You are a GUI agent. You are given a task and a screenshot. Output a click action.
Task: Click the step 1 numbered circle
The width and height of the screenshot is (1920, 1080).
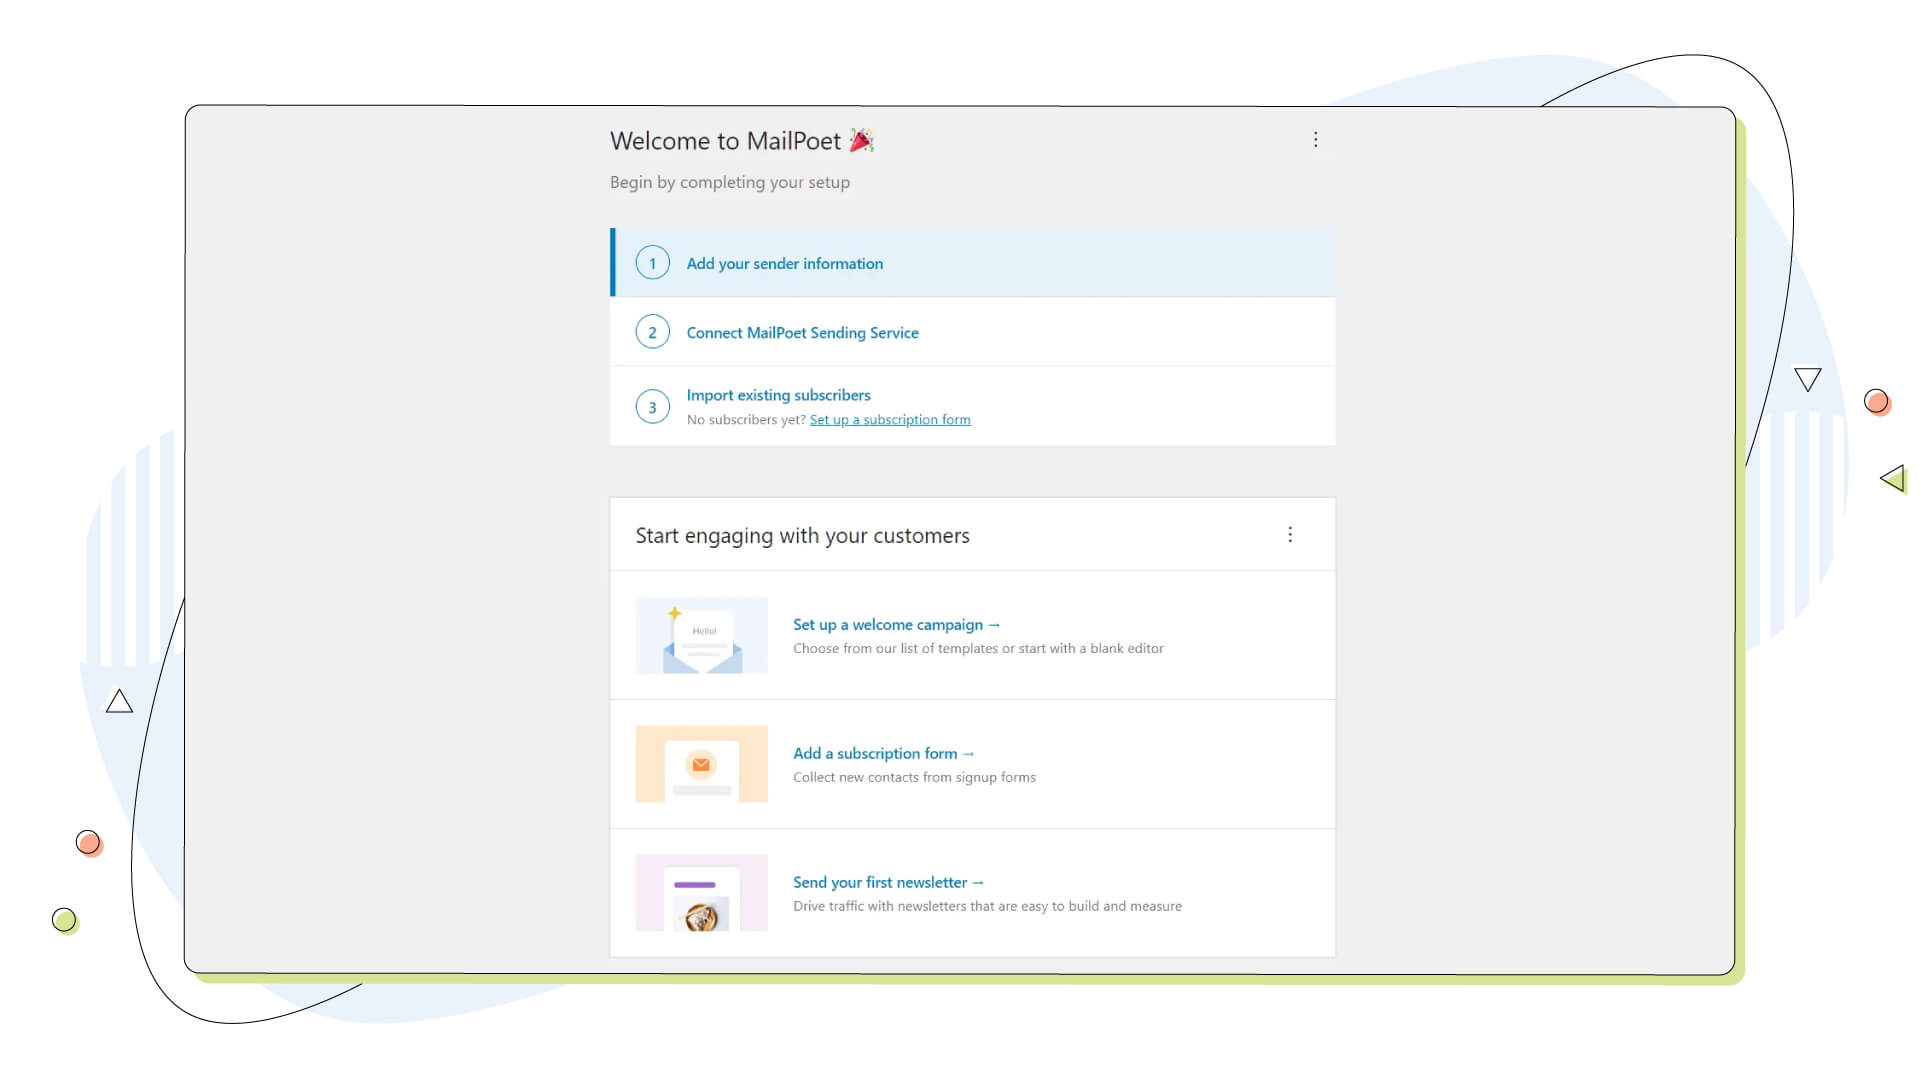click(653, 262)
